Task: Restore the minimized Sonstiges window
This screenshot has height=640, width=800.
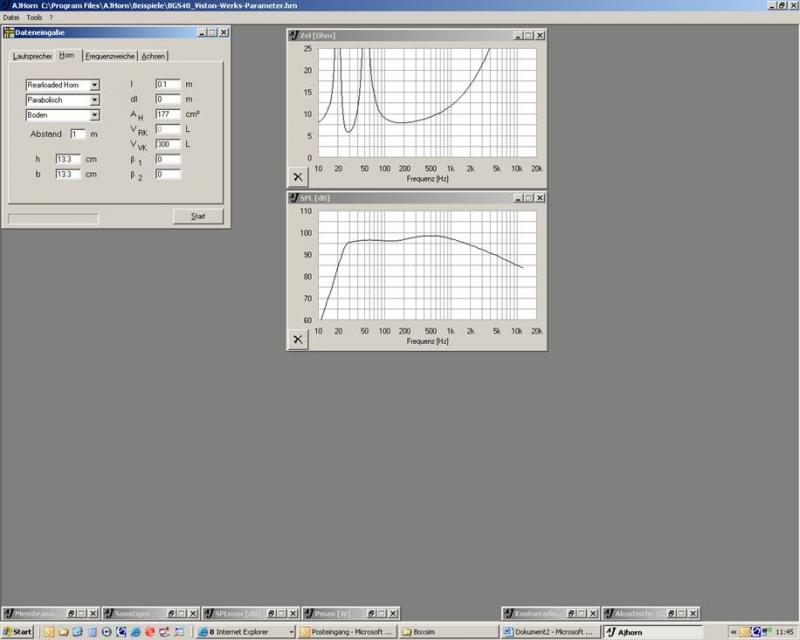Action: click(169, 613)
